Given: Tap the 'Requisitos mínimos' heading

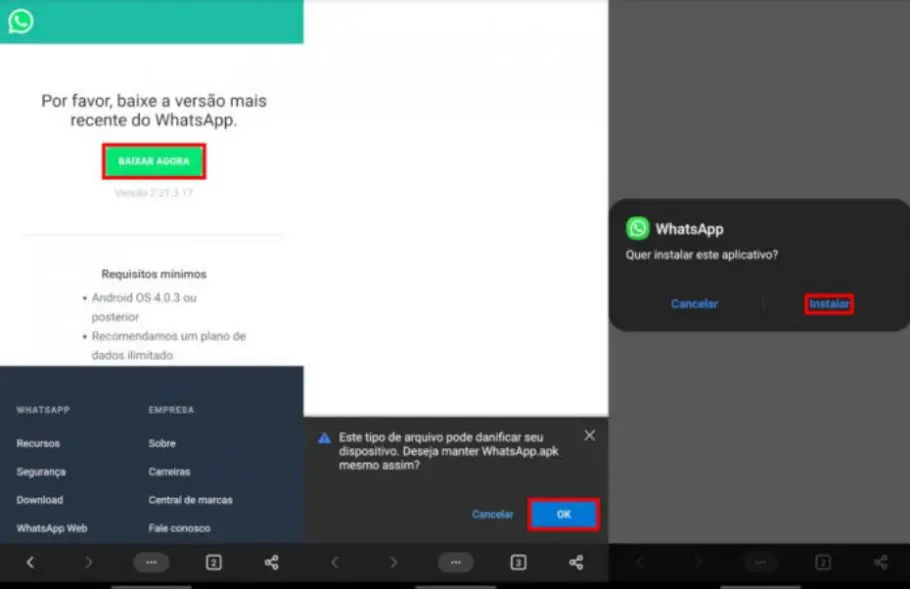Looking at the screenshot, I should tap(154, 274).
